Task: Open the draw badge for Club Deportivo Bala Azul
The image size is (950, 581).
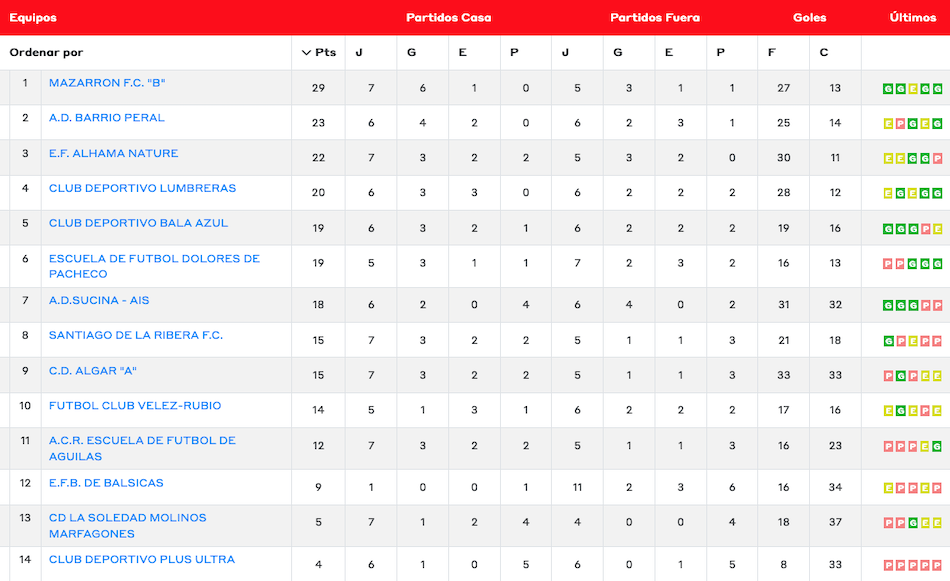Action: click(937, 229)
